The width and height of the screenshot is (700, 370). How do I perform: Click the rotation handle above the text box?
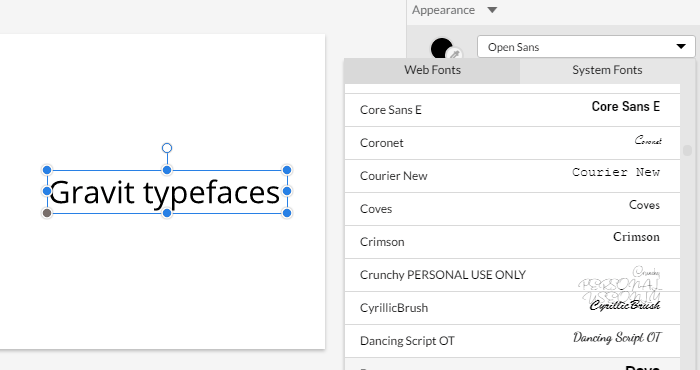(167, 148)
